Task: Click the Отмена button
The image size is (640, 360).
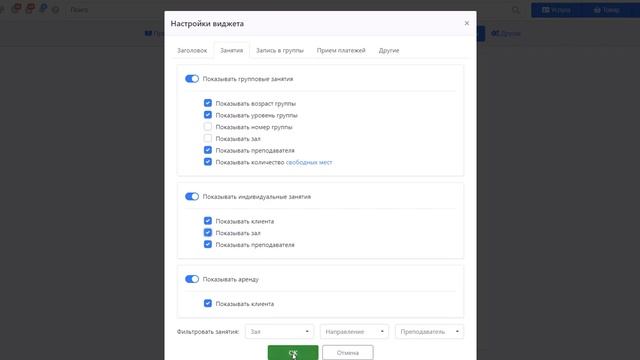Action: point(348,353)
